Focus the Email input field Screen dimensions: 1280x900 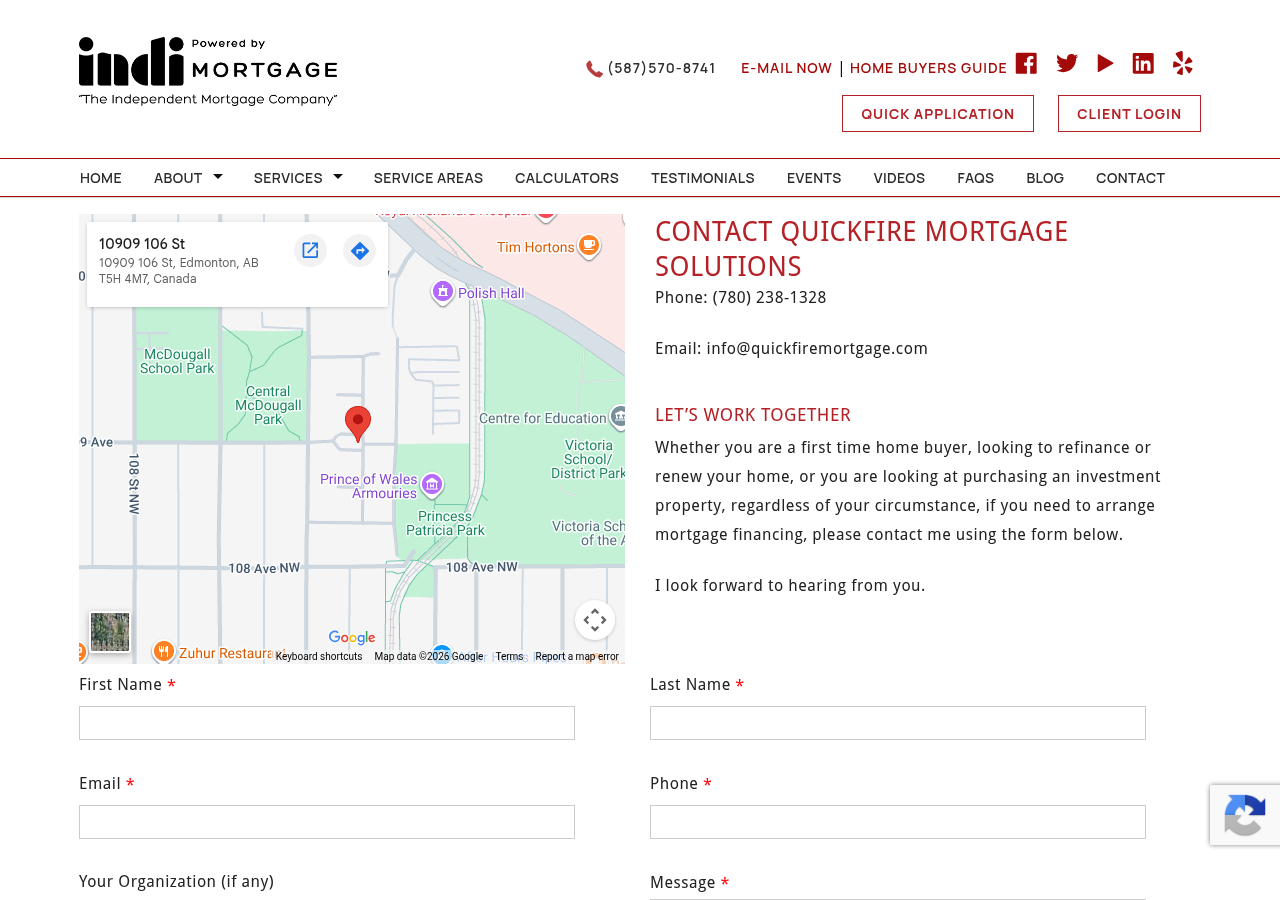(x=327, y=822)
